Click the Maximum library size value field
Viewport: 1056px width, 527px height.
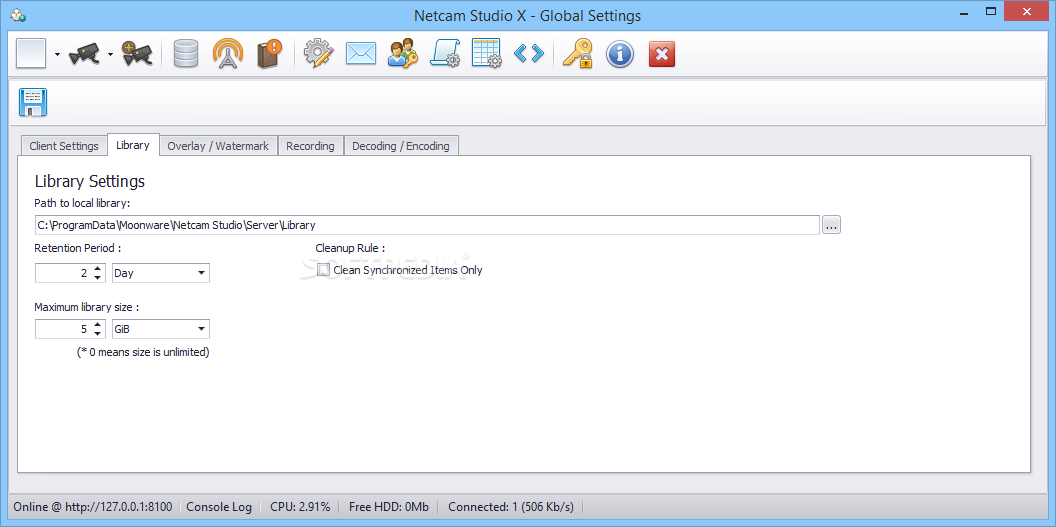(63, 329)
